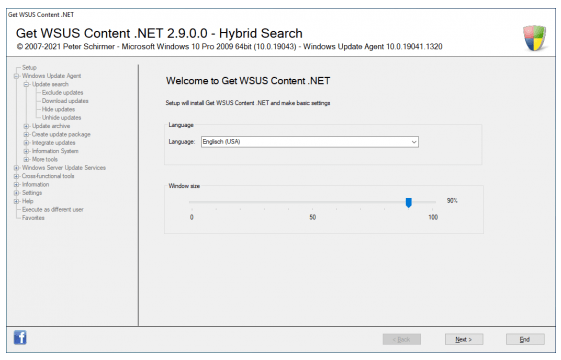Expand the Information node
The height and width of the screenshot is (360, 561).
click(x=16, y=184)
